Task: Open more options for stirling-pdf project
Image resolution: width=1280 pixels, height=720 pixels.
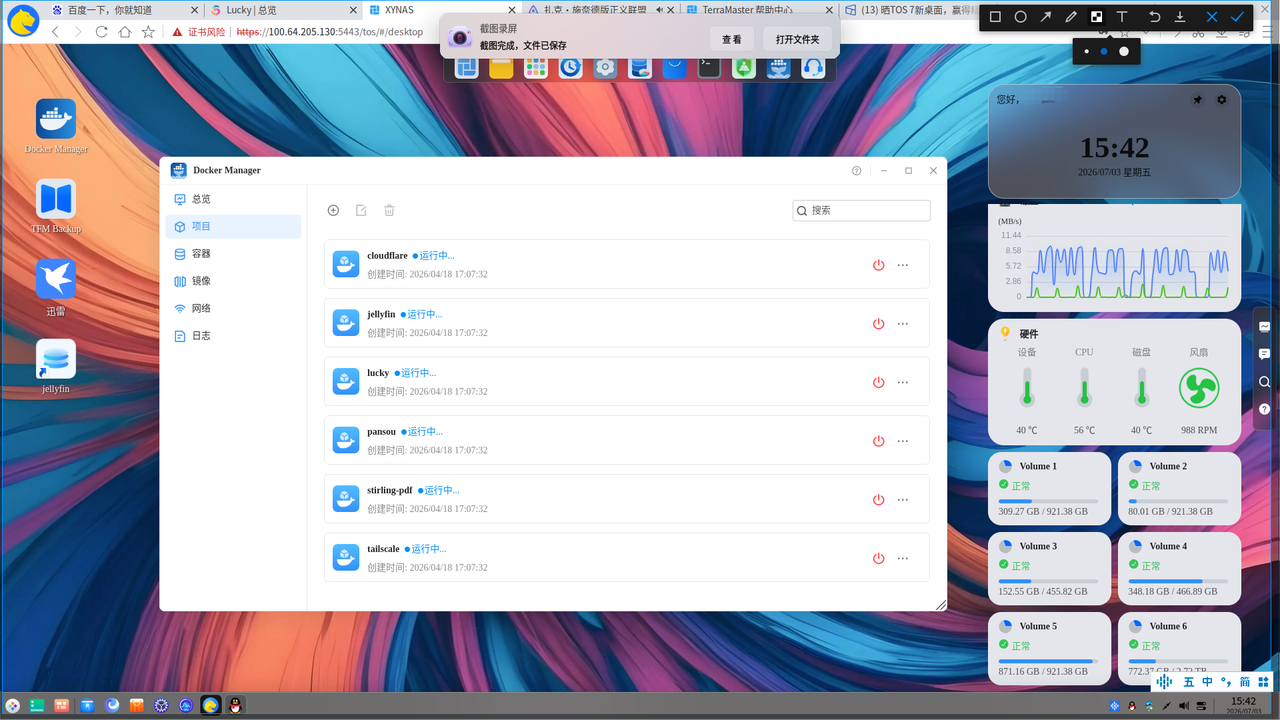Action: tap(903, 500)
